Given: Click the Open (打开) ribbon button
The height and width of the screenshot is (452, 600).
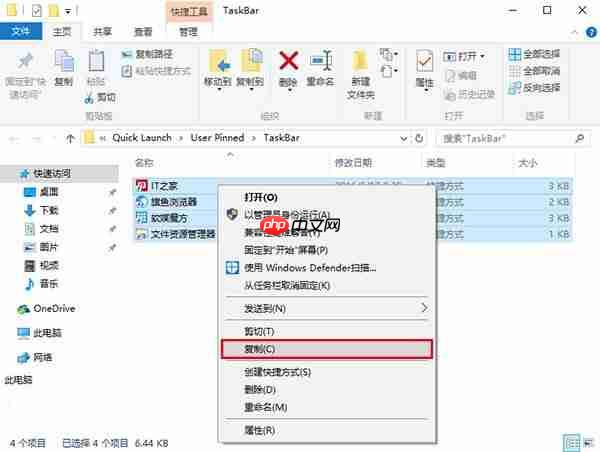Looking at the screenshot, I should [464, 57].
